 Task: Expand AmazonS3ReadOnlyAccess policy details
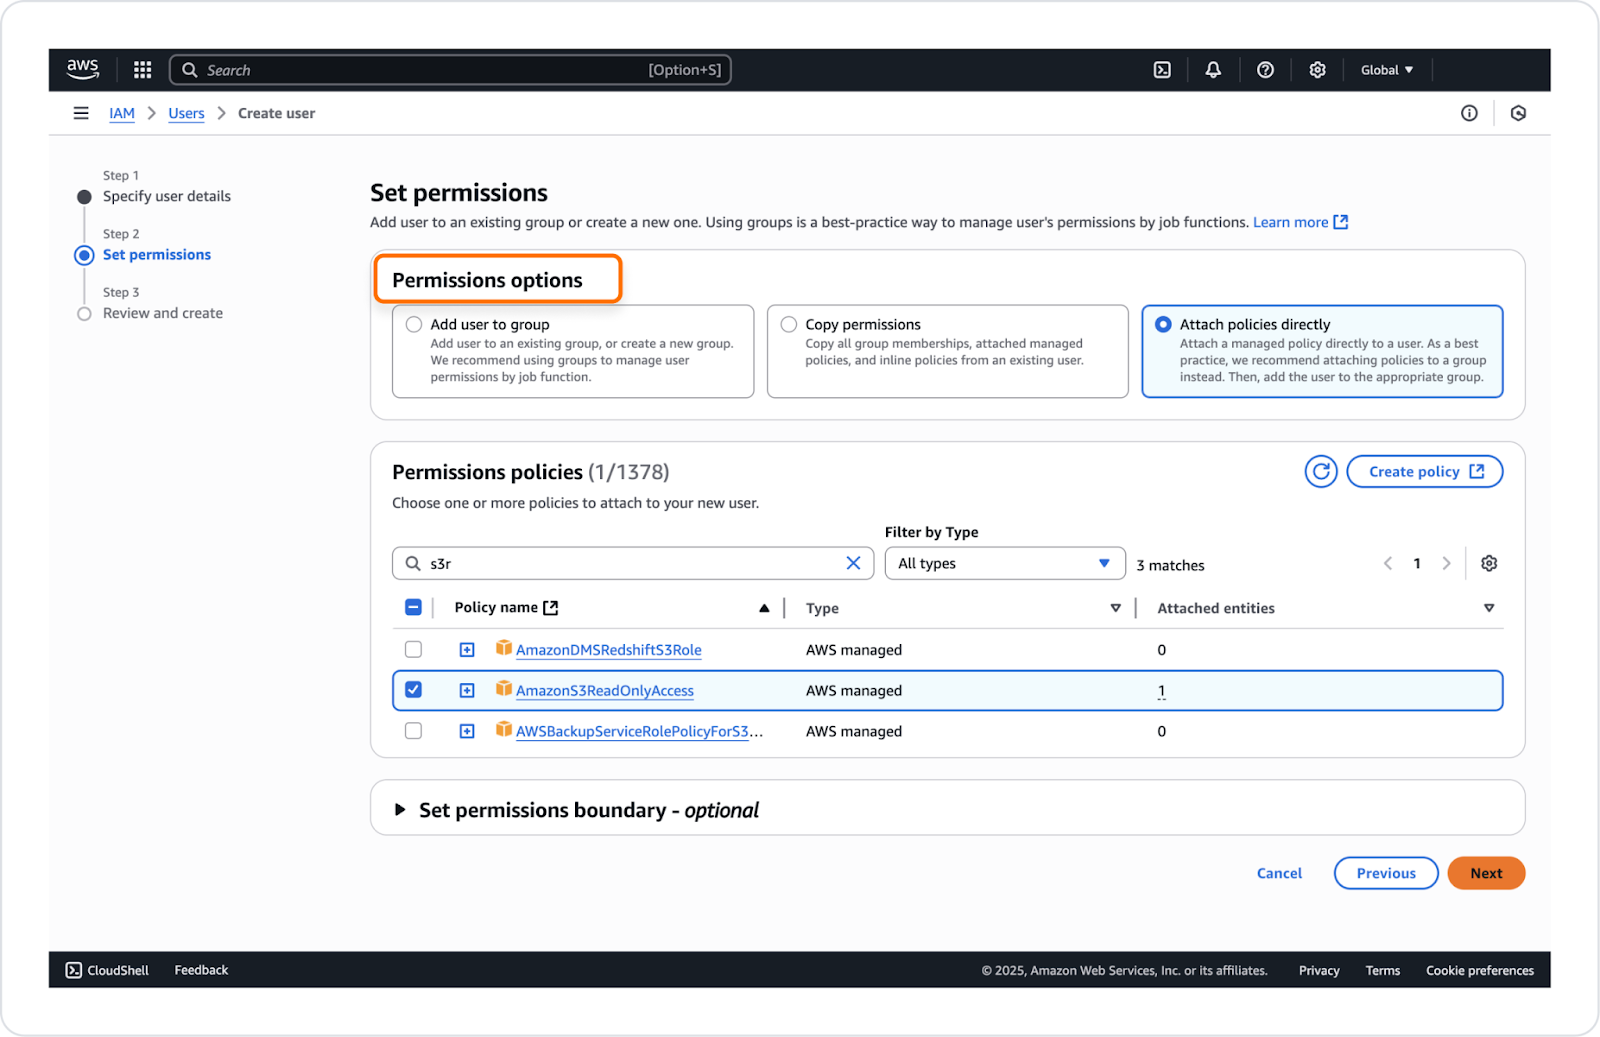point(467,690)
